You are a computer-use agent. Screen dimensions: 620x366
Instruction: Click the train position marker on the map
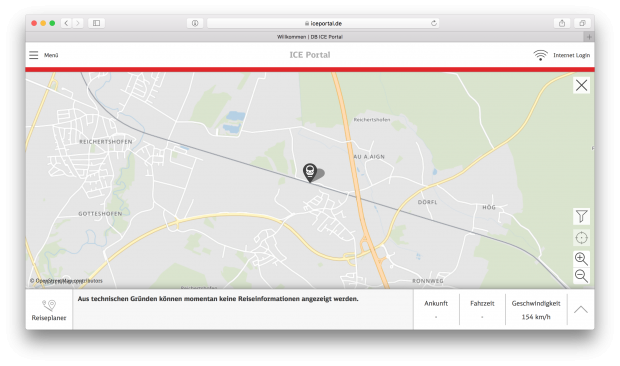(x=310, y=172)
